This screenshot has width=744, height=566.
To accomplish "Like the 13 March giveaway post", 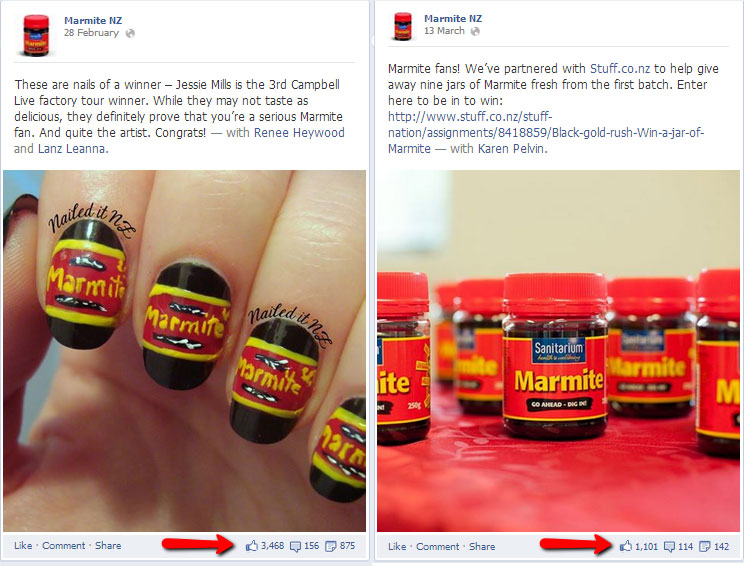I will coord(397,547).
